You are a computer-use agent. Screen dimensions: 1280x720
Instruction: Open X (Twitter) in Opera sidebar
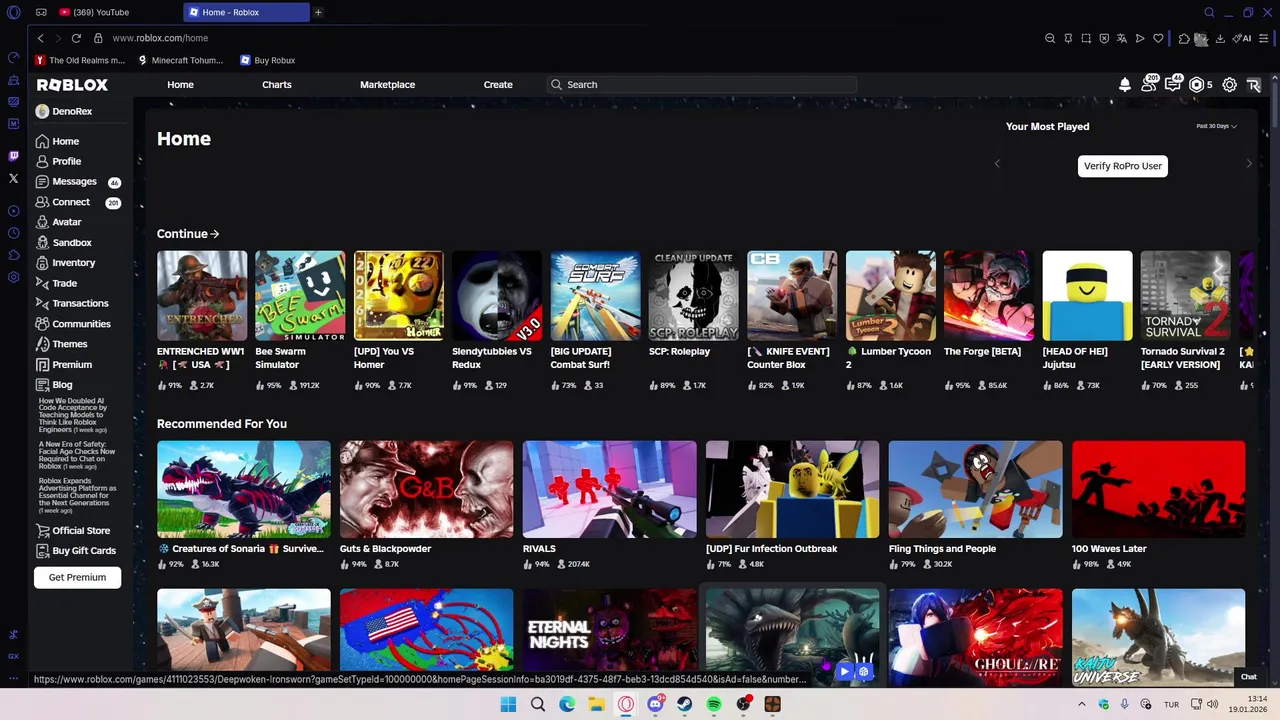pyautogui.click(x=13, y=178)
